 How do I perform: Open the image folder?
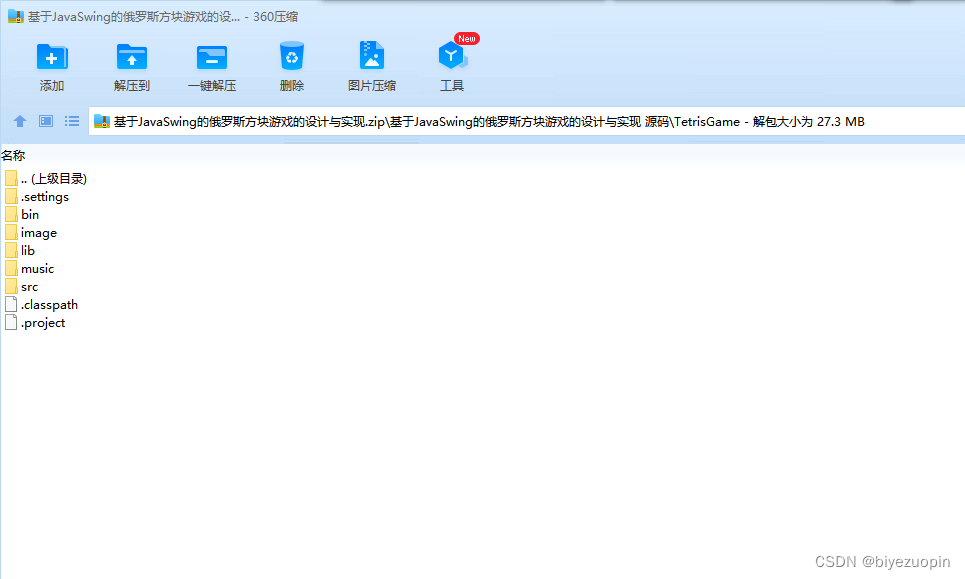tap(39, 232)
